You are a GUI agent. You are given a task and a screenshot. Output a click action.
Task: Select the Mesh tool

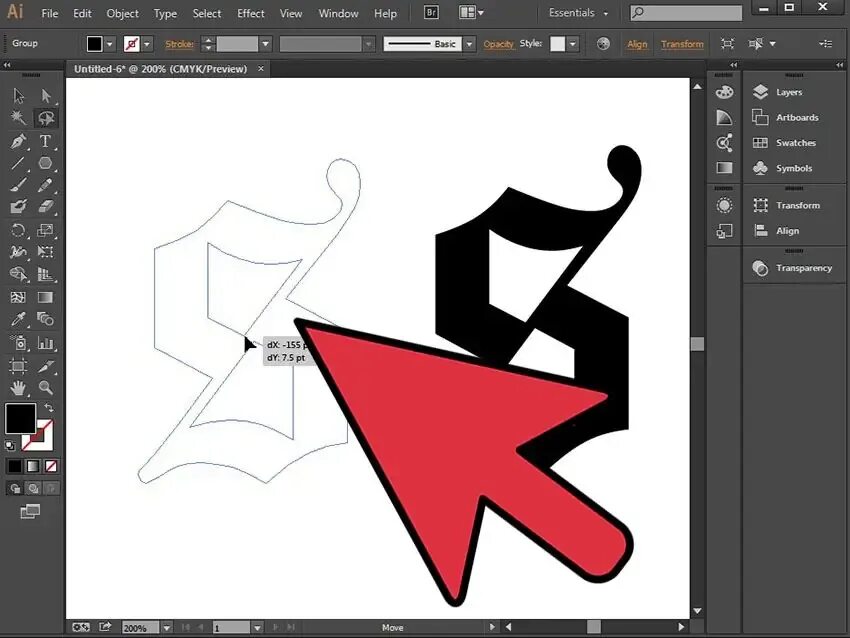[x=18, y=297]
